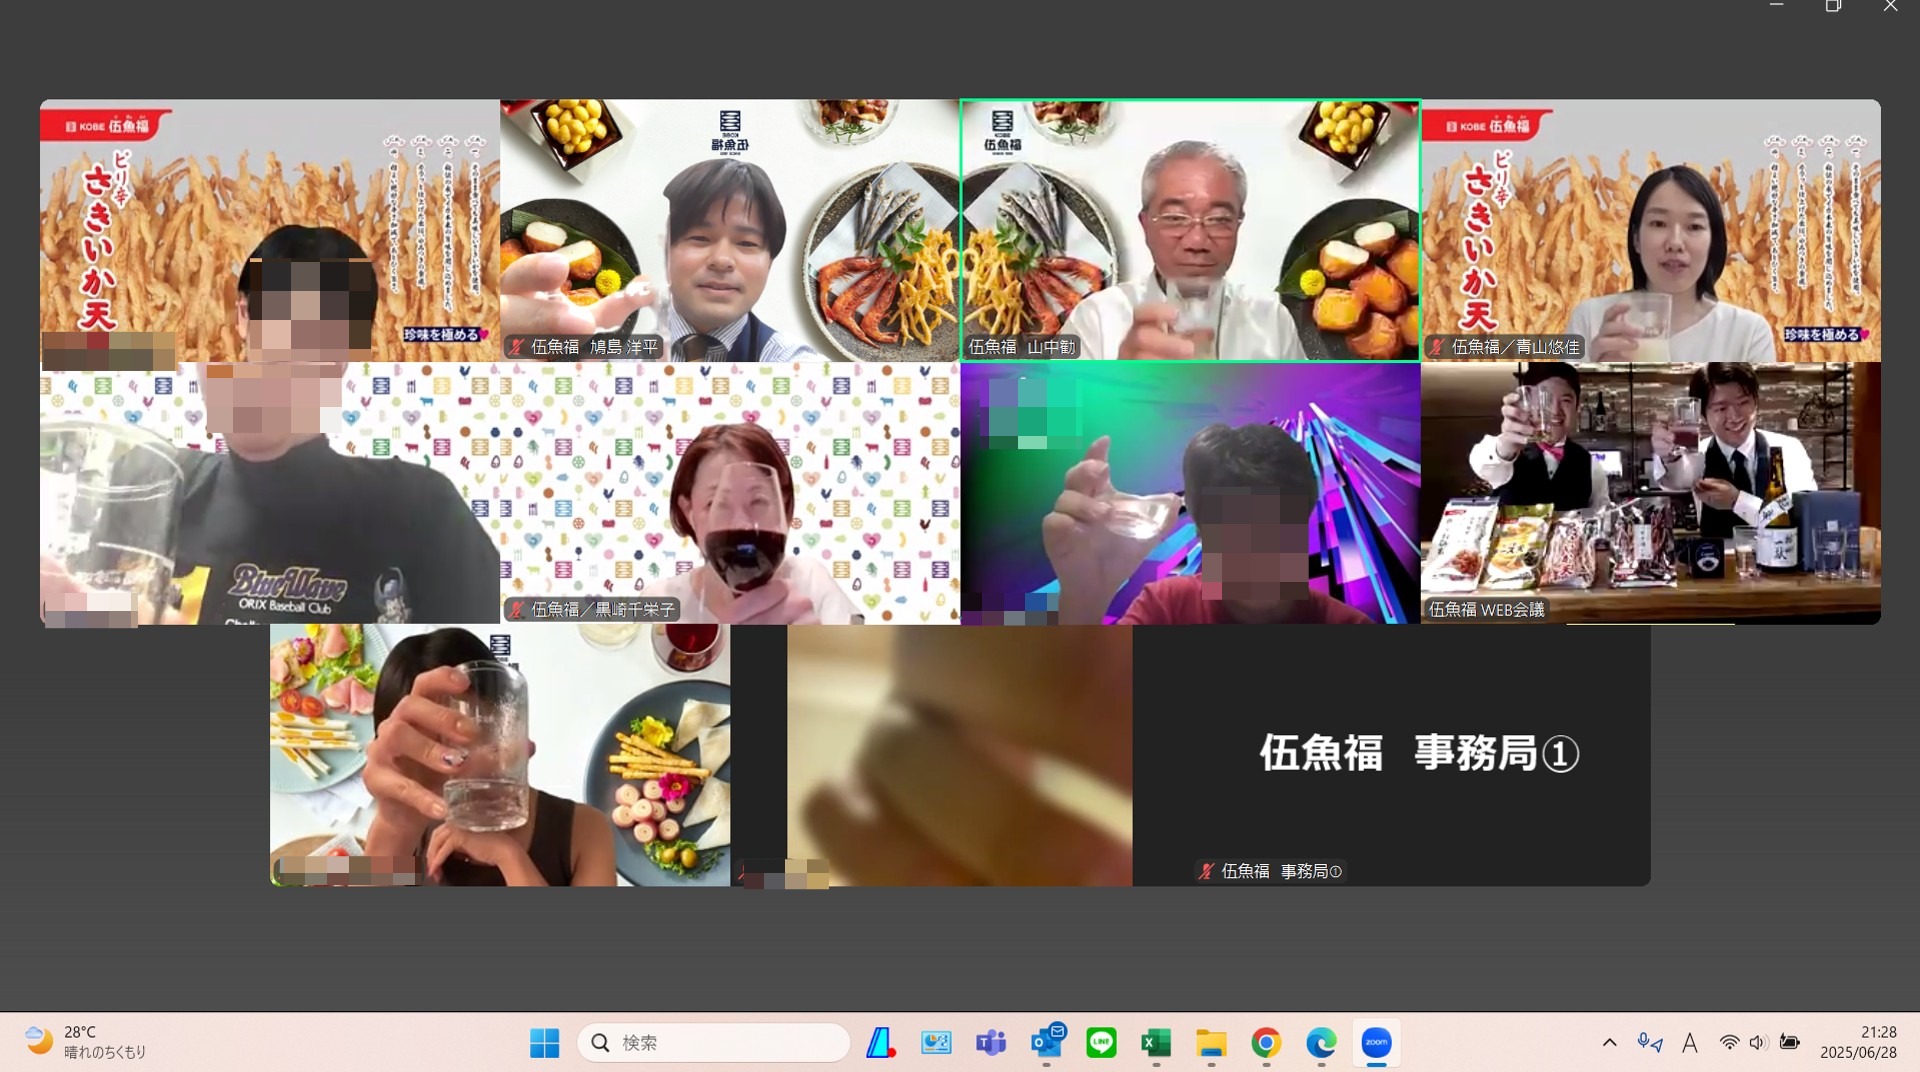Select the highlighted active speaker tile with green border
Screen dimensions: 1920x1072
tap(1190, 230)
